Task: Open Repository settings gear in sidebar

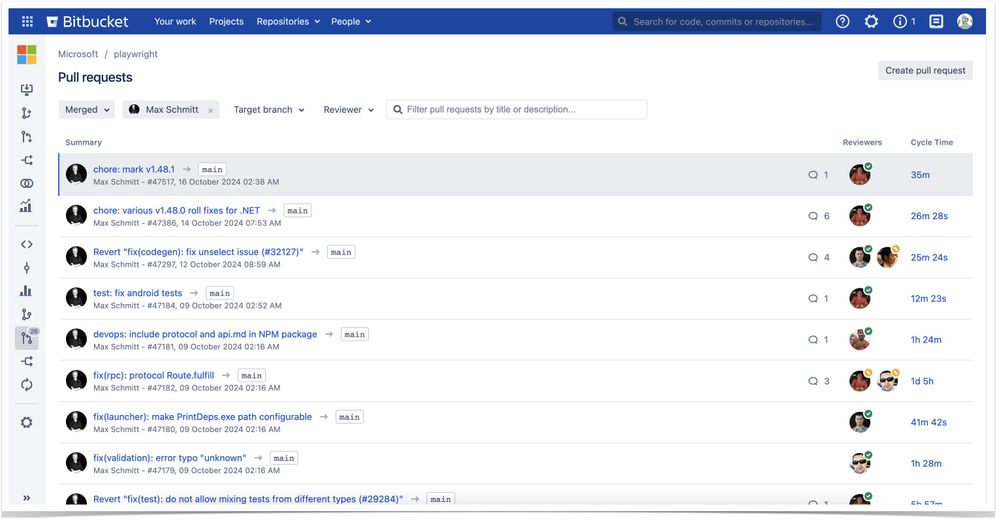Action: point(26,422)
